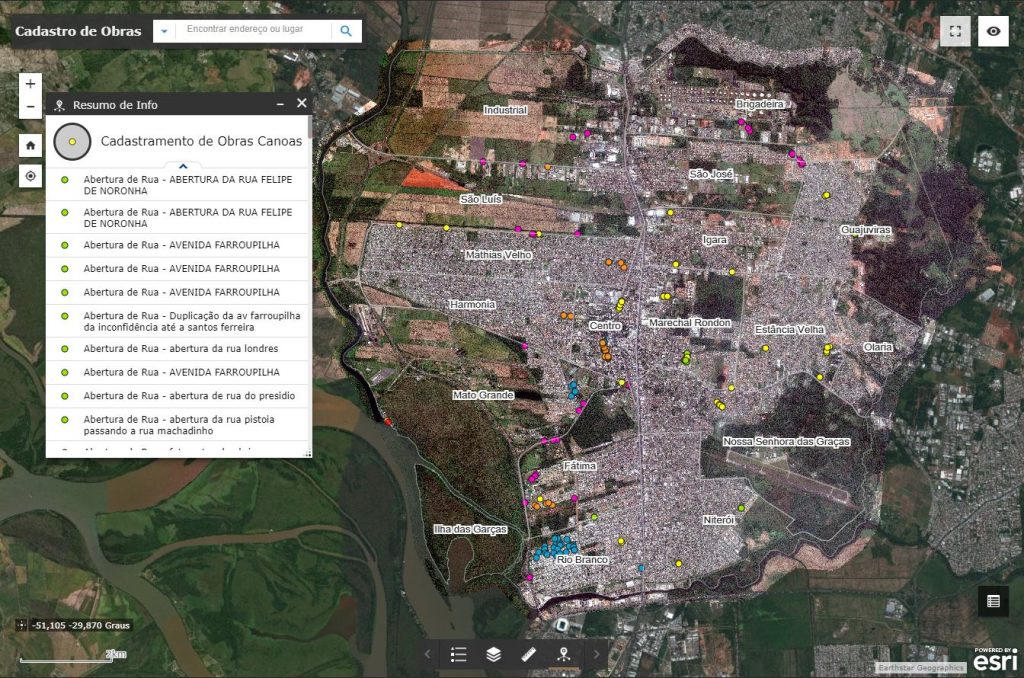The image size is (1024, 678).
Task: Collapse the Cadastramento de Obras Canoas list
Action: (x=184, y=166)
